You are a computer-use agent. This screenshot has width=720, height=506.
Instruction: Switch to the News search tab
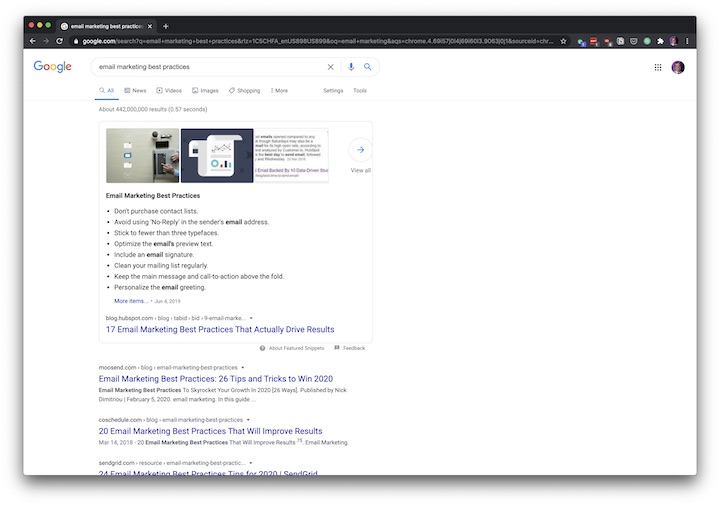[x=135, y=91]
